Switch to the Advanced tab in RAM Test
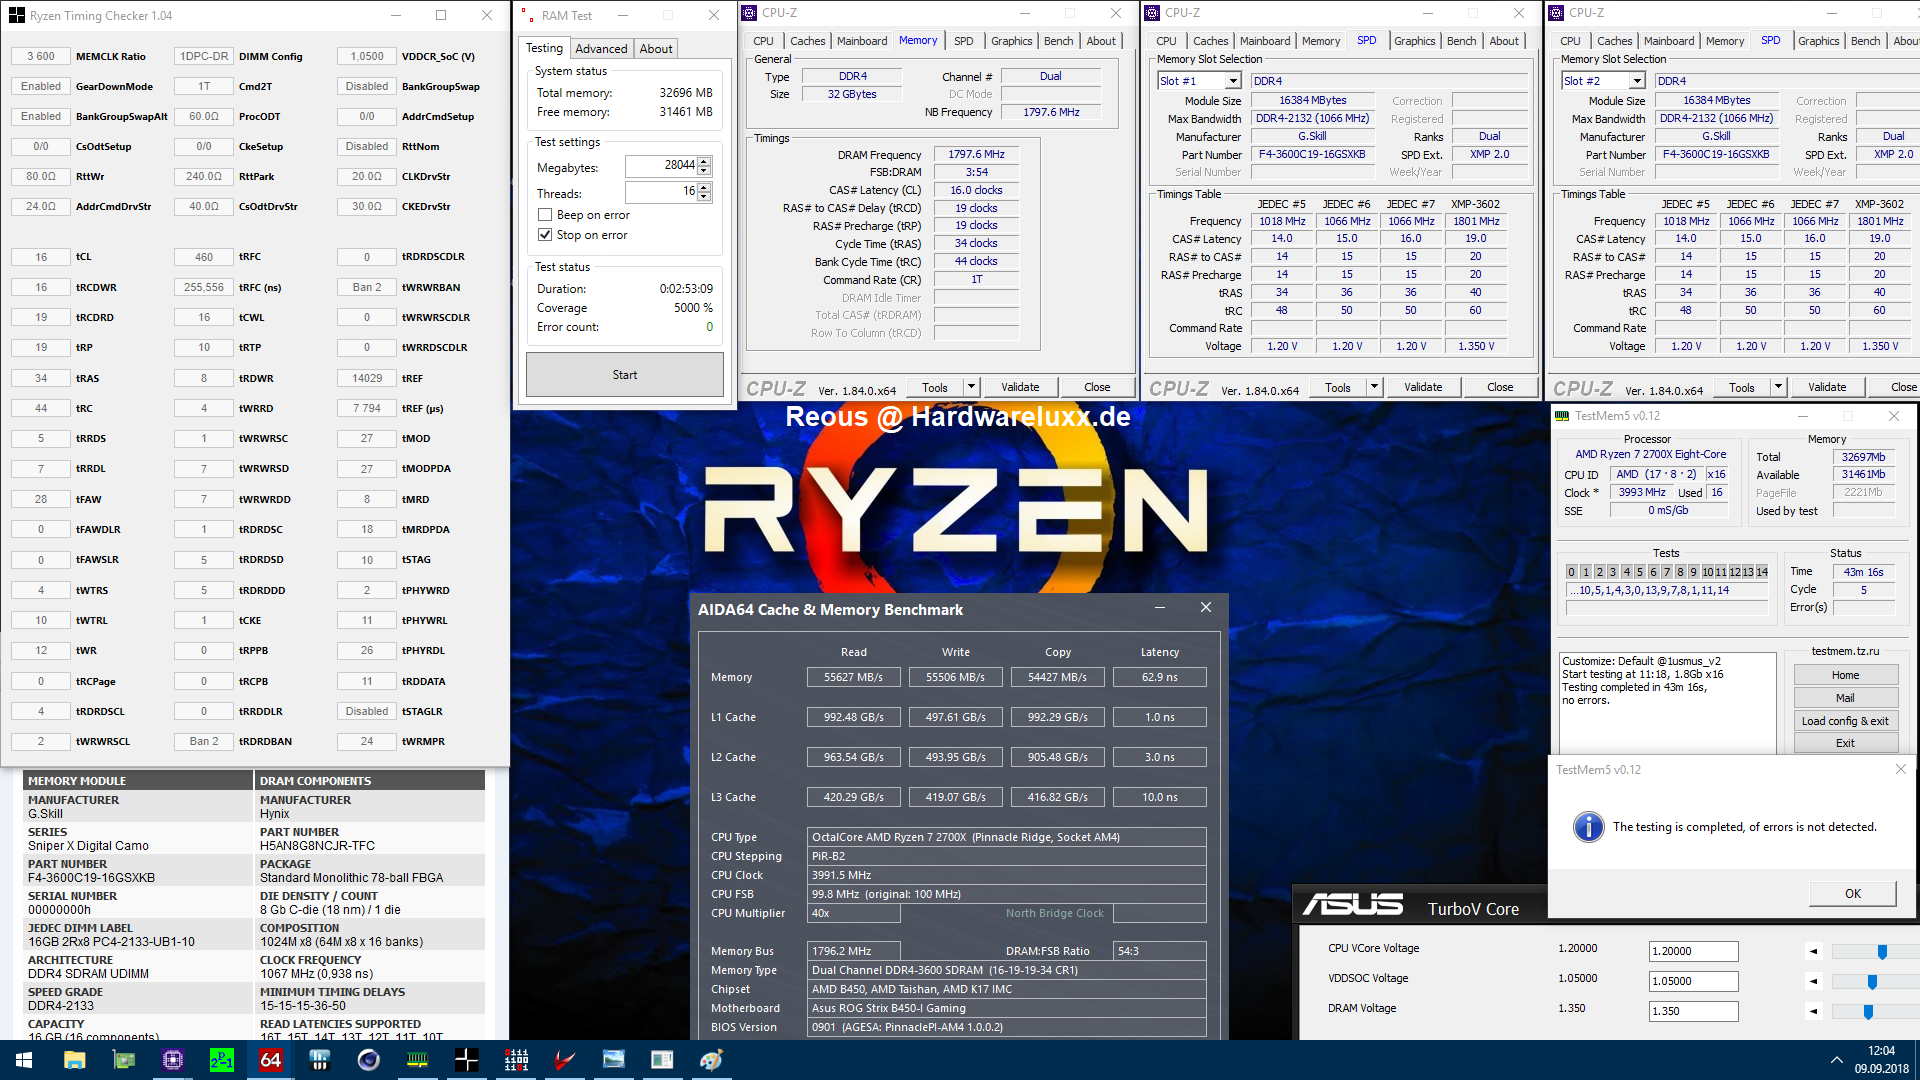 [x=601, y=48]
